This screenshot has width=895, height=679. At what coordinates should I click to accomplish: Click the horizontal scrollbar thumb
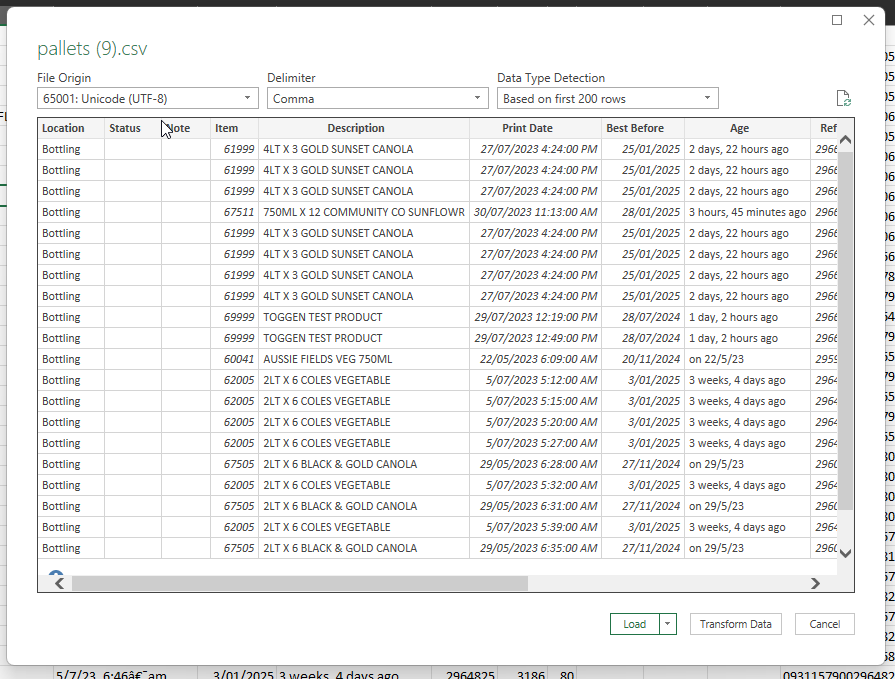pyautogui.click(x=300, y=583)
